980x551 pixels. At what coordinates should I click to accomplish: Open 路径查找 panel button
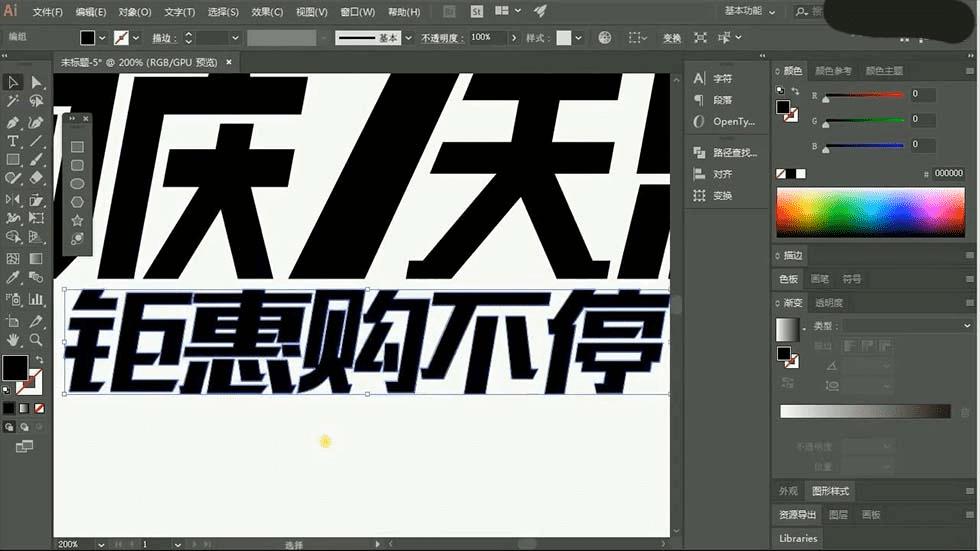tap(725, 152)
